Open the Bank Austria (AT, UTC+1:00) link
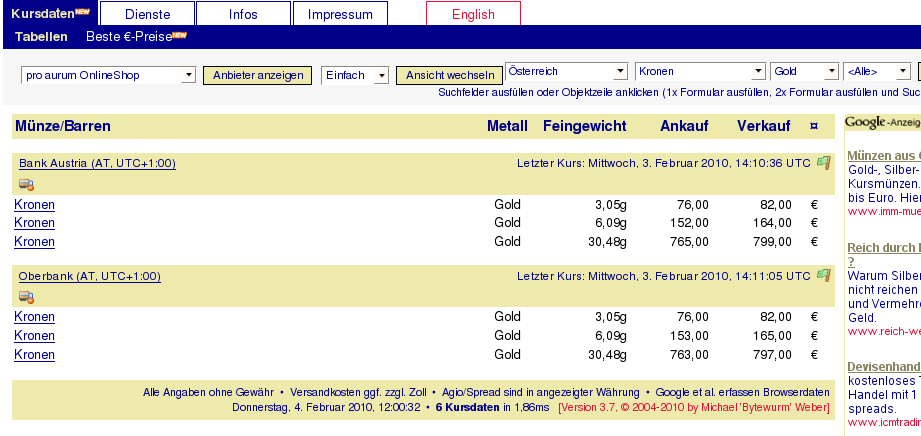This screenshot has height=436, width=921. pyautogui.click(x=97, y=163)
